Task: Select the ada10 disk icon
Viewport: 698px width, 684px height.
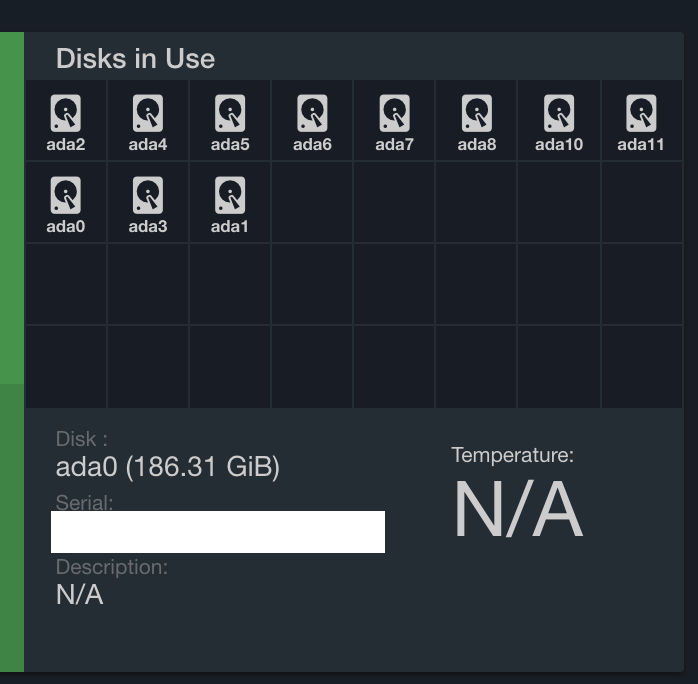Action: (559, 113)
